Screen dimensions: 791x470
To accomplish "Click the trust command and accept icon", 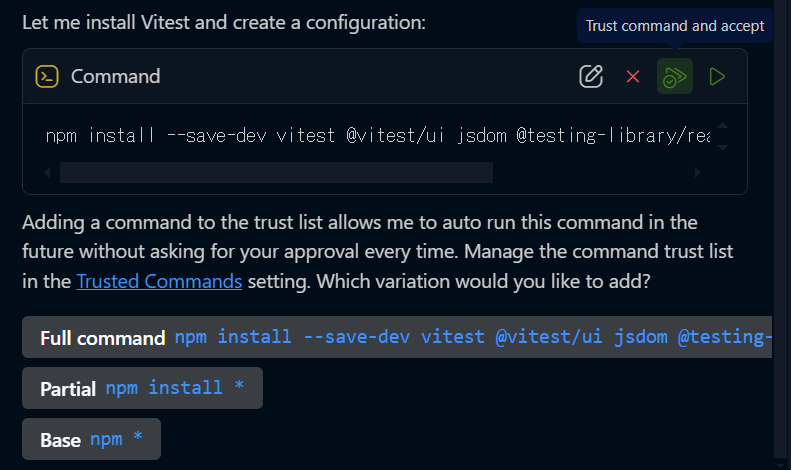I will pyautogui.click(x=675, y=76).
